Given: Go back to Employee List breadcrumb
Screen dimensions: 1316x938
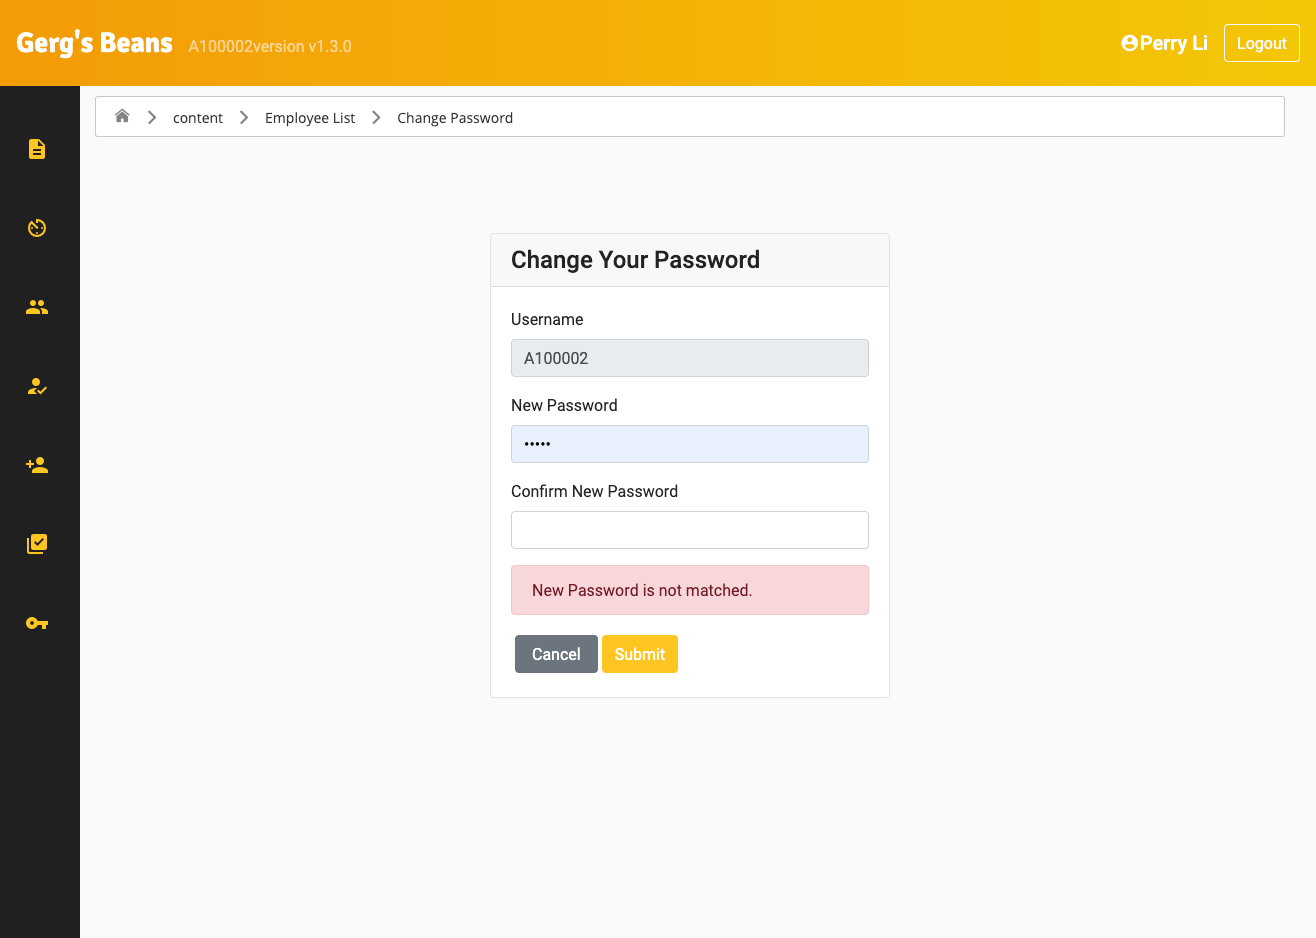Looking at the screenshot, I should point(310,118).
